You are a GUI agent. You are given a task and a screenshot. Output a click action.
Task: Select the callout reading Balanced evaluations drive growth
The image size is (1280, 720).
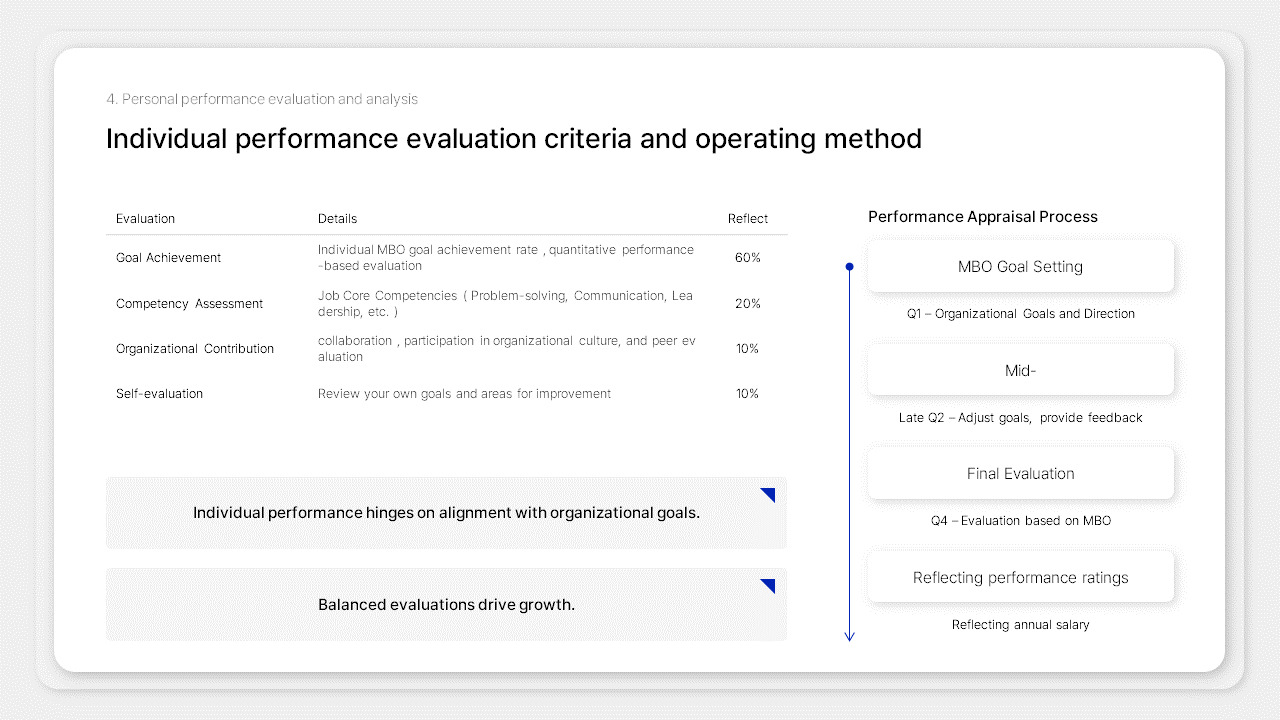(x=446, y=604)
